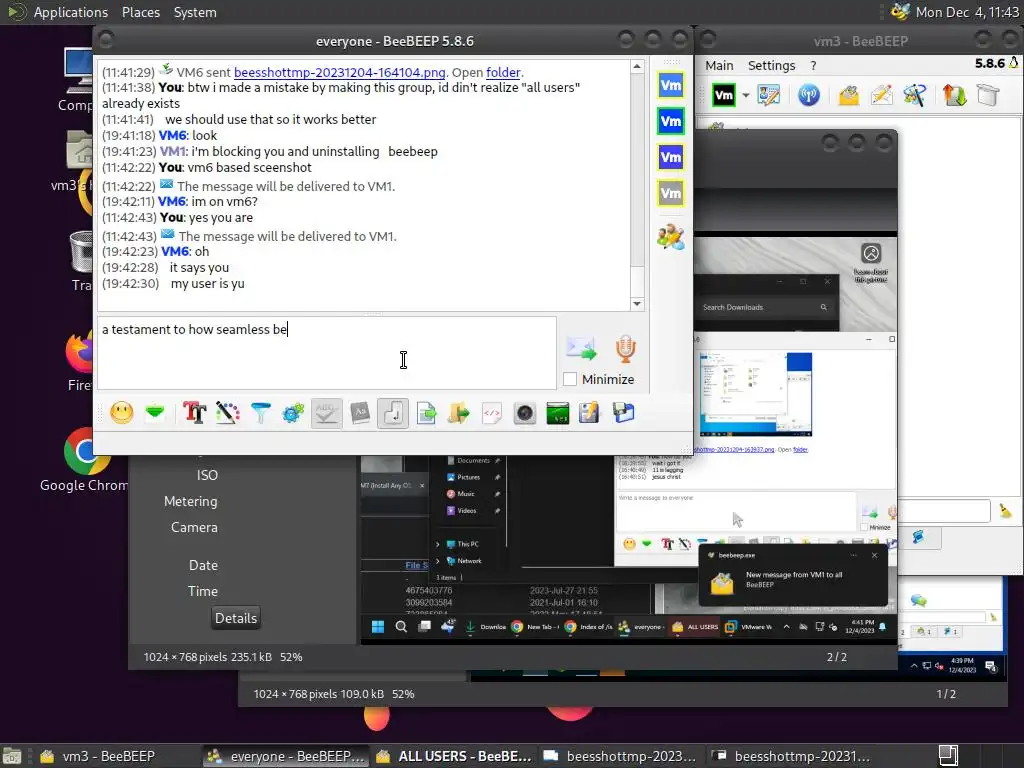
Task: Click chat scrollbar up arrow
Action: pos(637,67)
